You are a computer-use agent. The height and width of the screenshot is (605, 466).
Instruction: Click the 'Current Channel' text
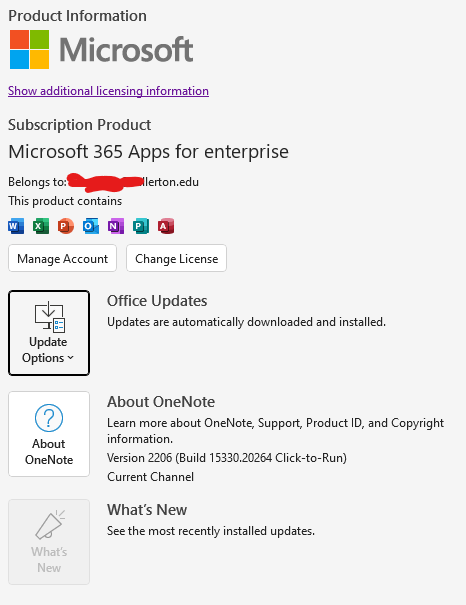150,477
